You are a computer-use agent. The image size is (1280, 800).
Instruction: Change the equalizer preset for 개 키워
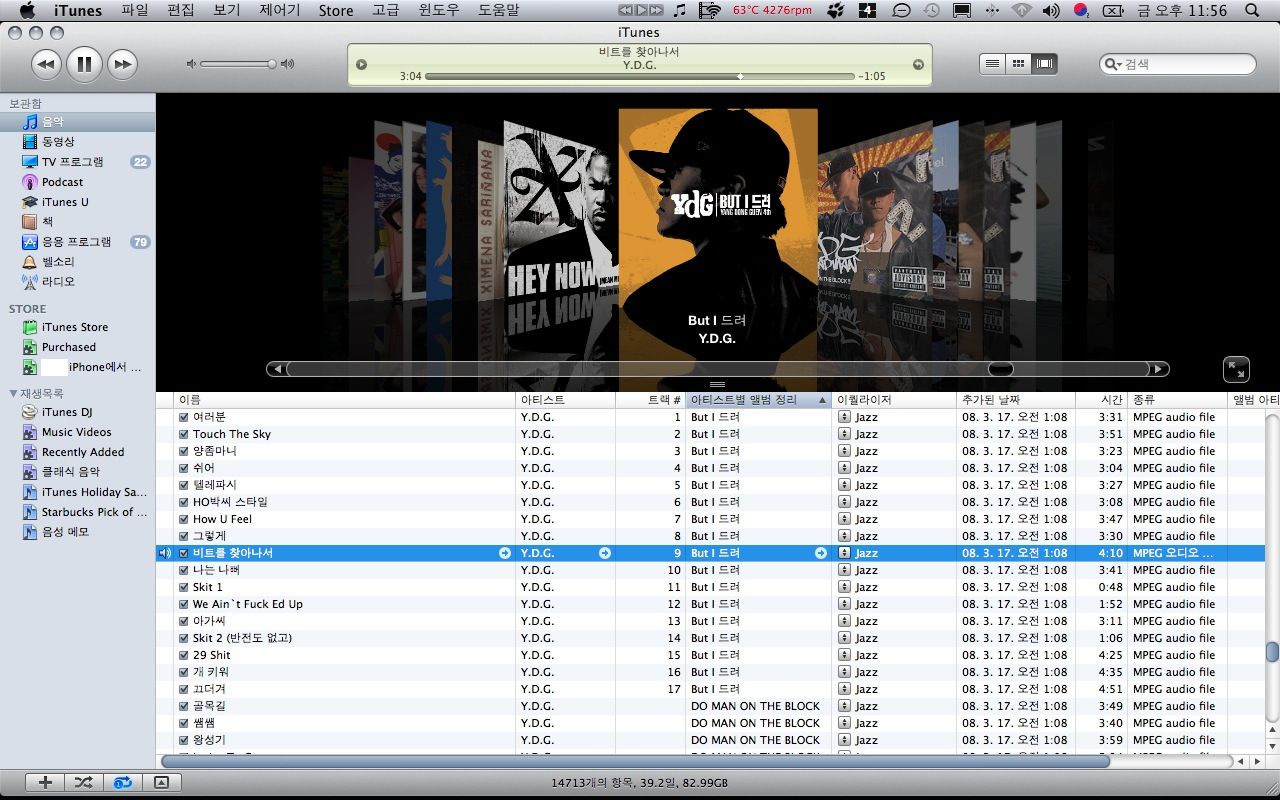844,672
